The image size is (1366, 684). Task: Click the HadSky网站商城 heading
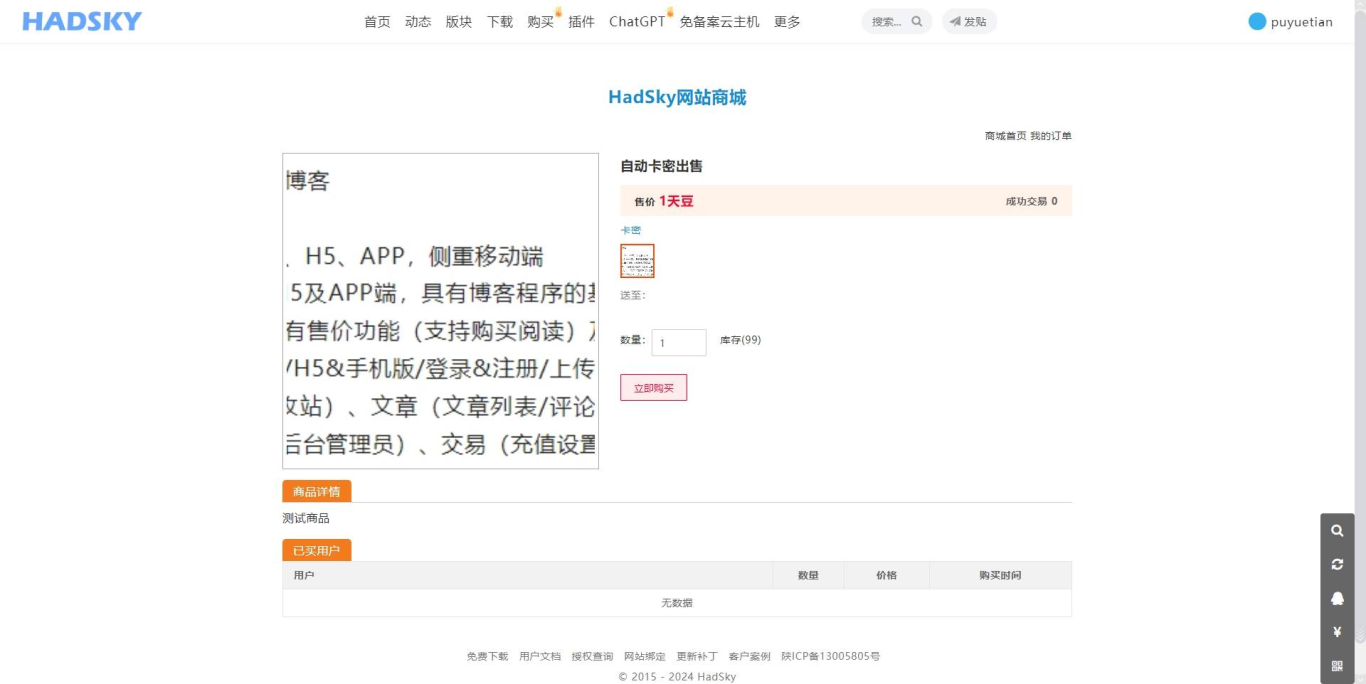point(677,97)
